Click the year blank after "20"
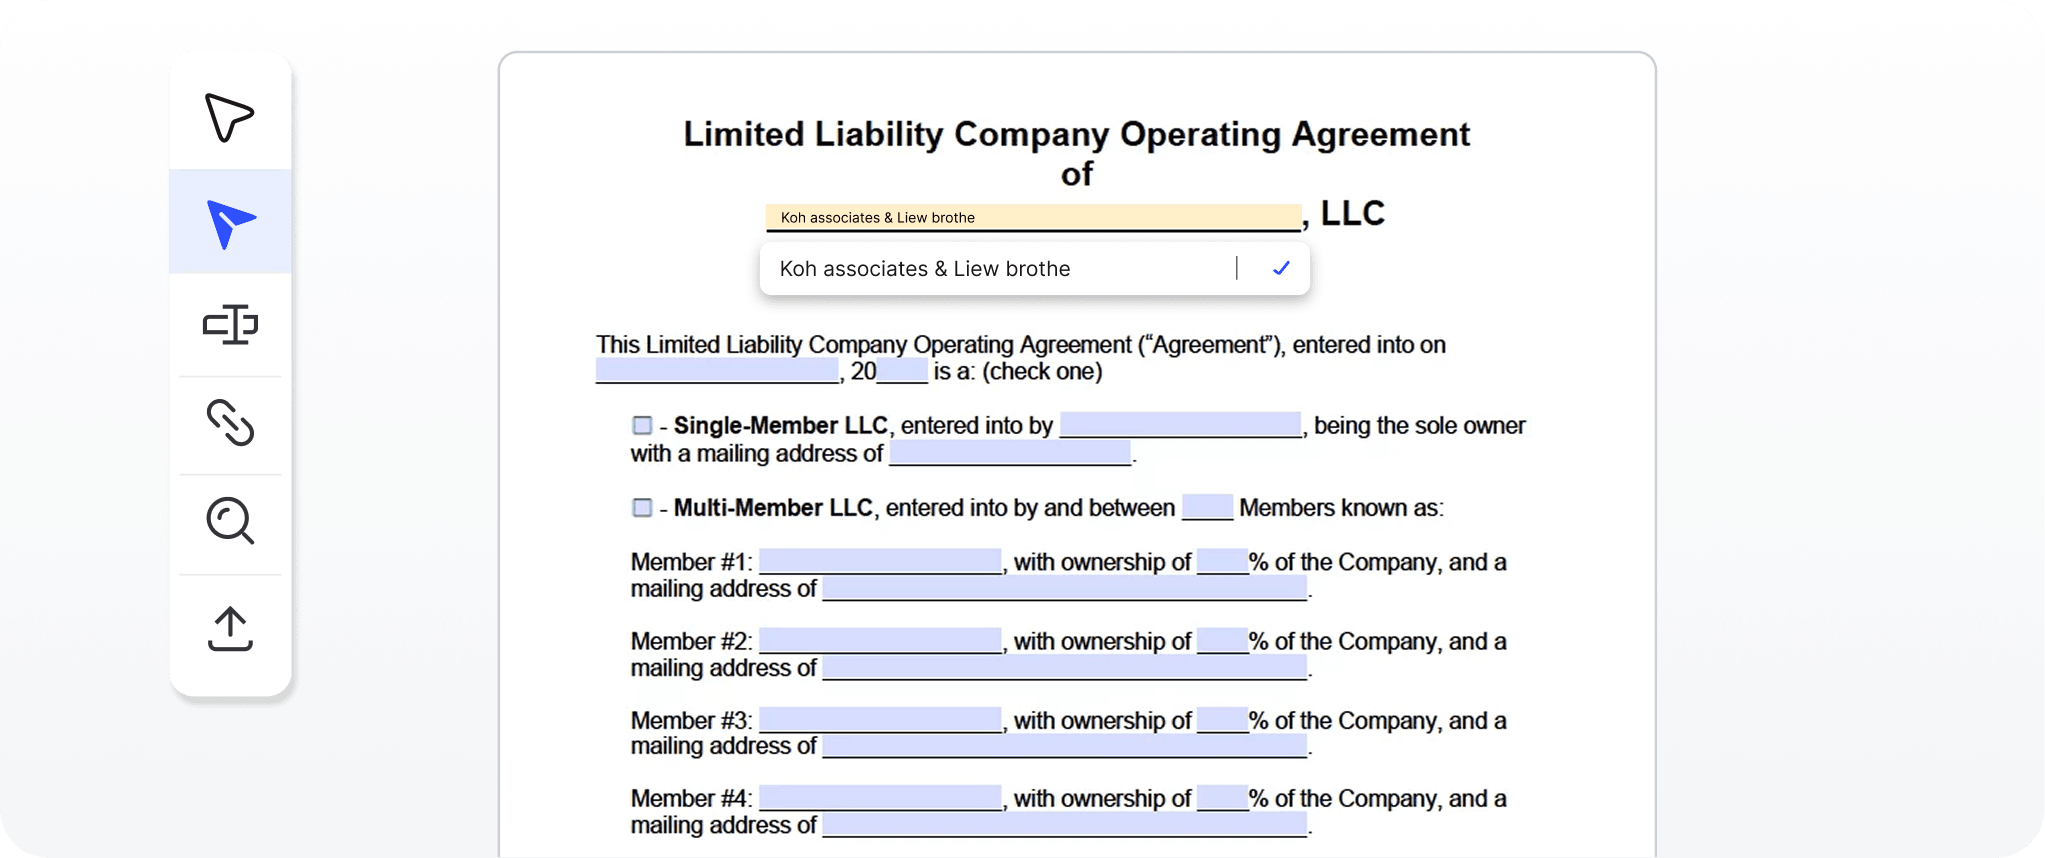This screenshot has height=858, width=2045. tap(903, 372)
